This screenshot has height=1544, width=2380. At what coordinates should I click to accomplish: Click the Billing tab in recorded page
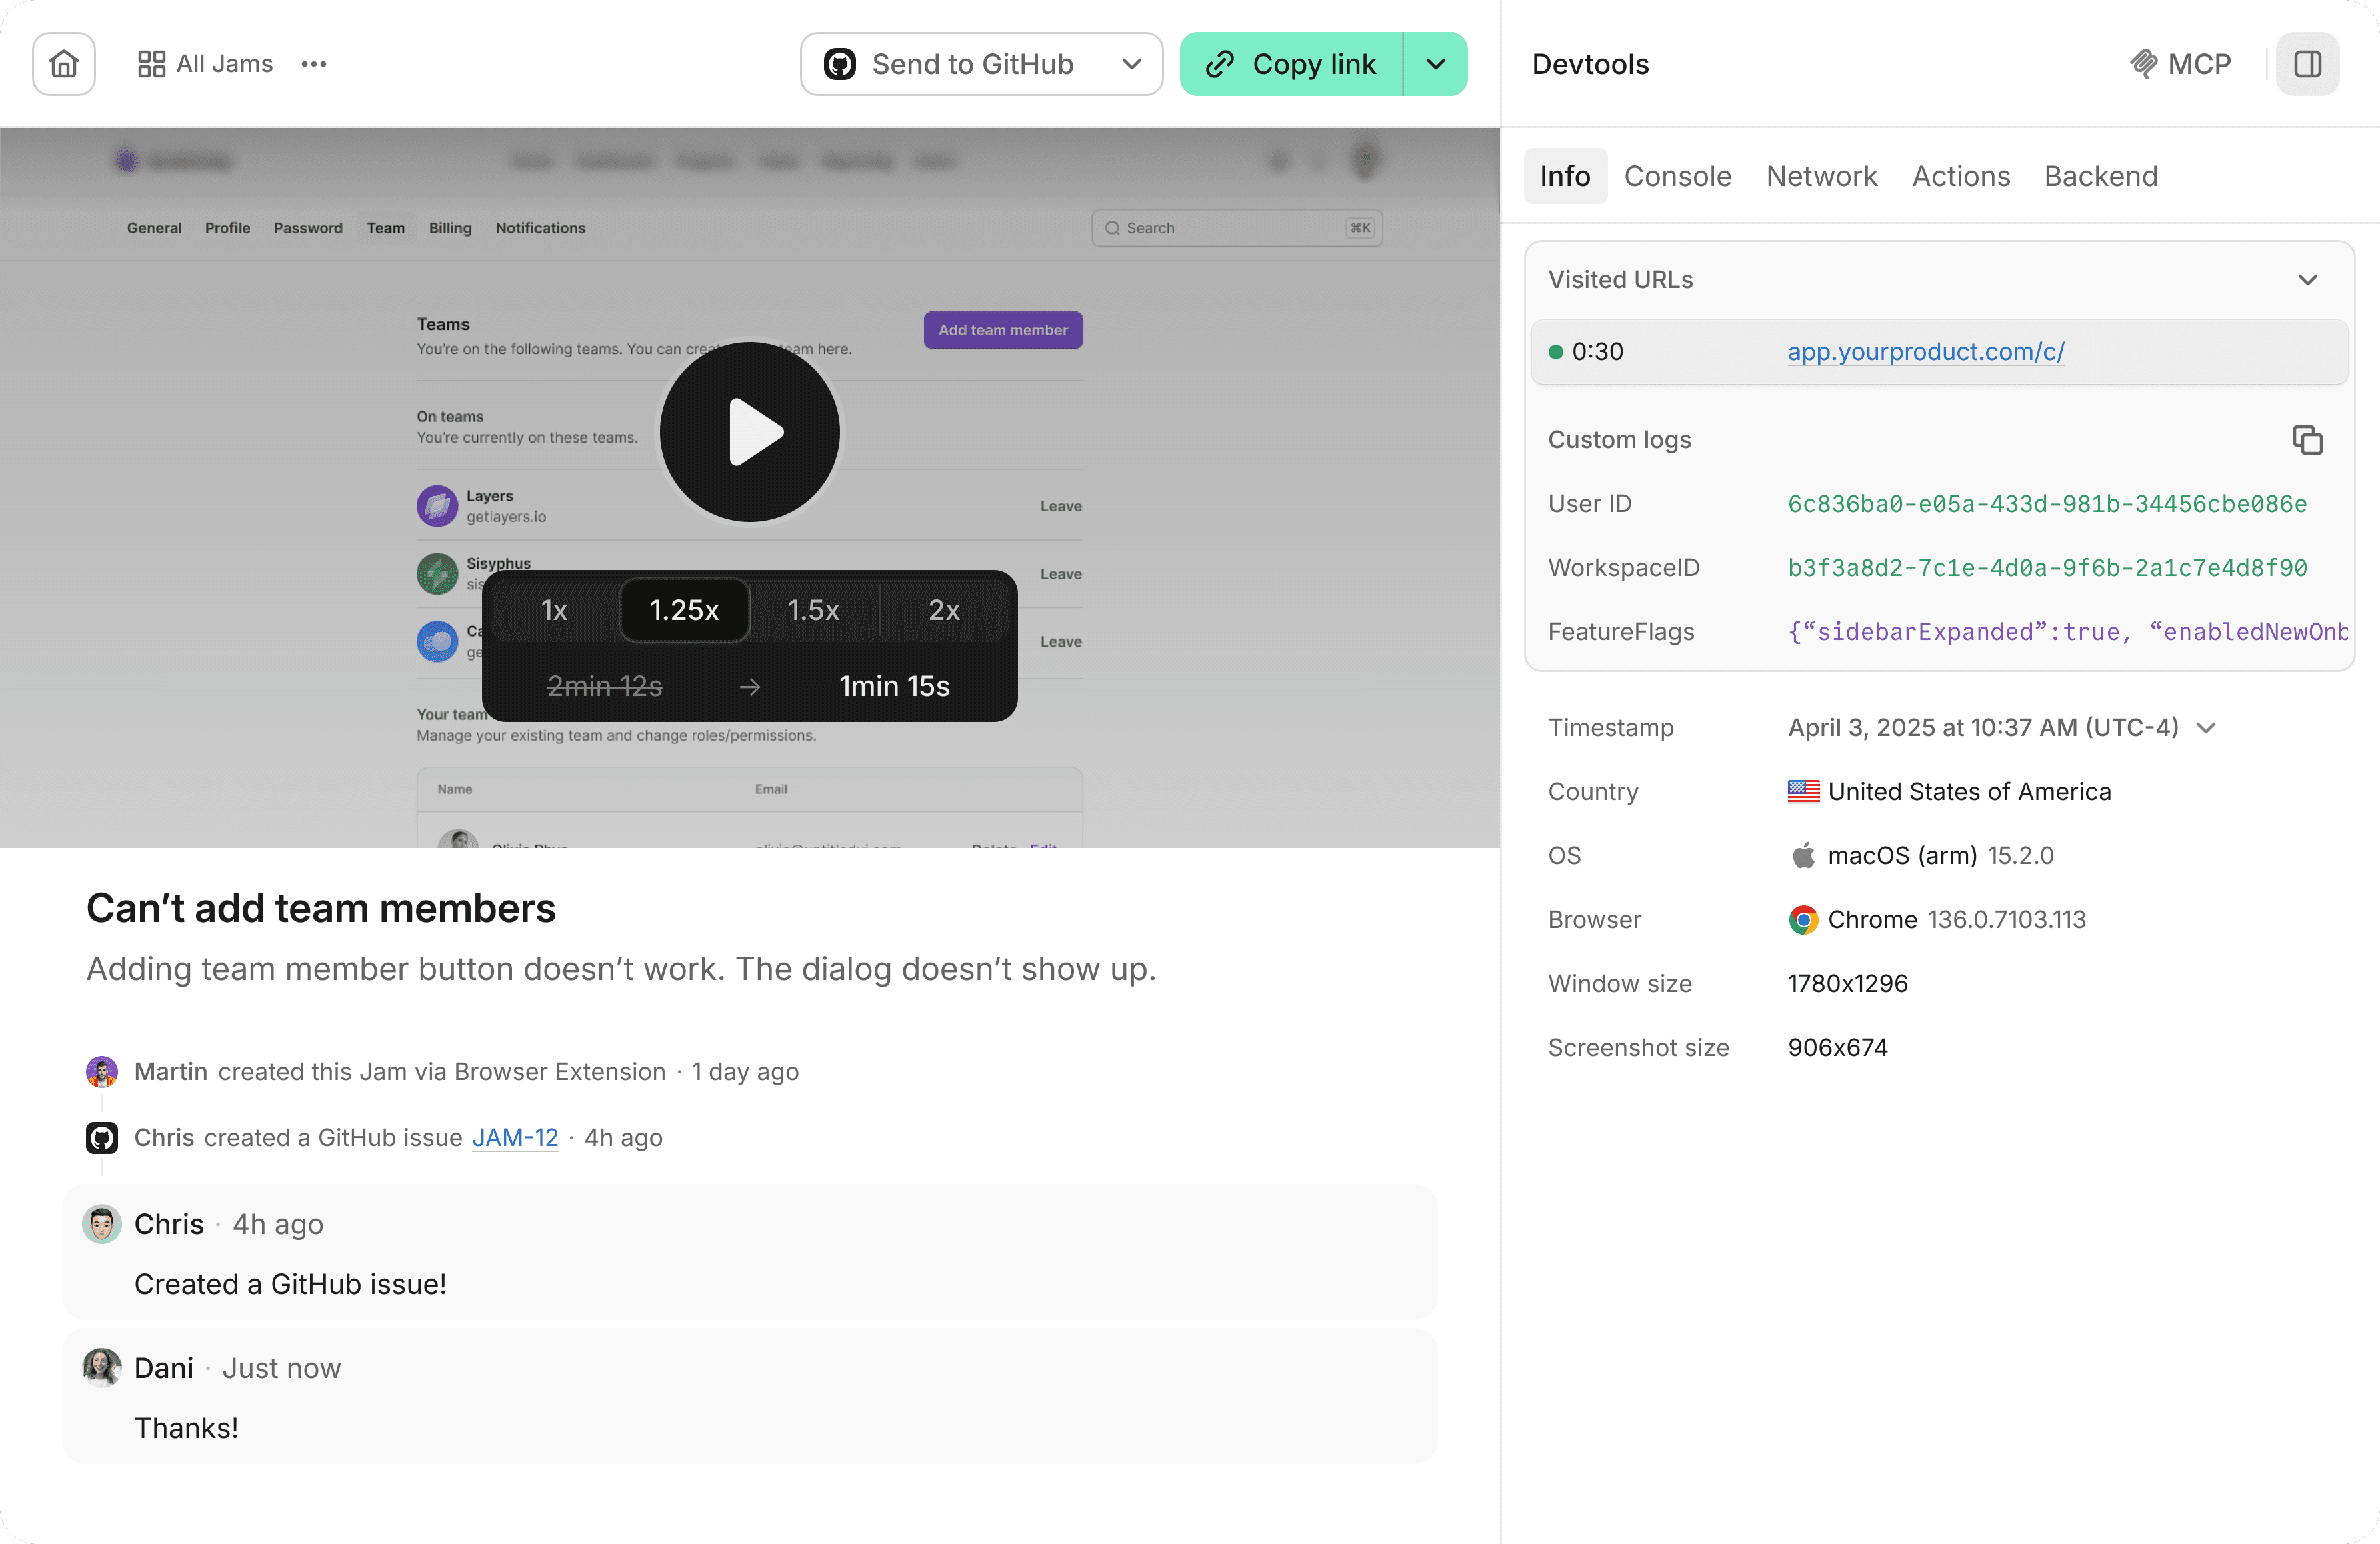pos(450,228)
